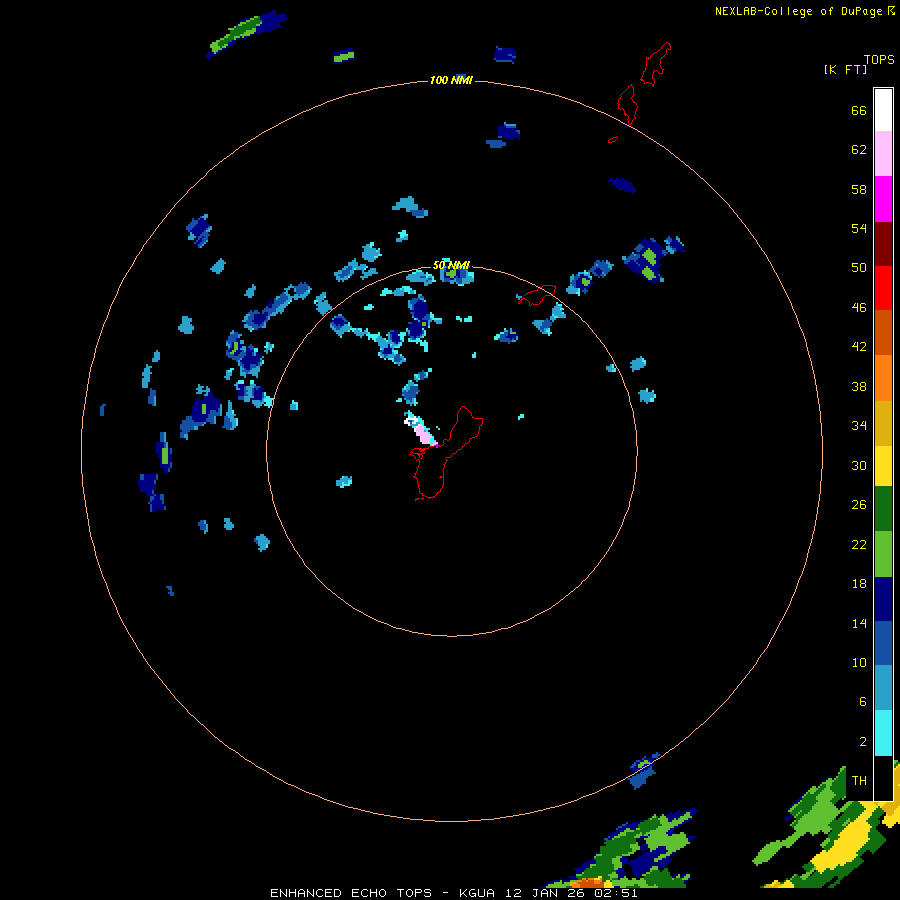Click the "TH" threshold label
The image size is (900, 900).
pyautogui.click(x=859, y=781)
